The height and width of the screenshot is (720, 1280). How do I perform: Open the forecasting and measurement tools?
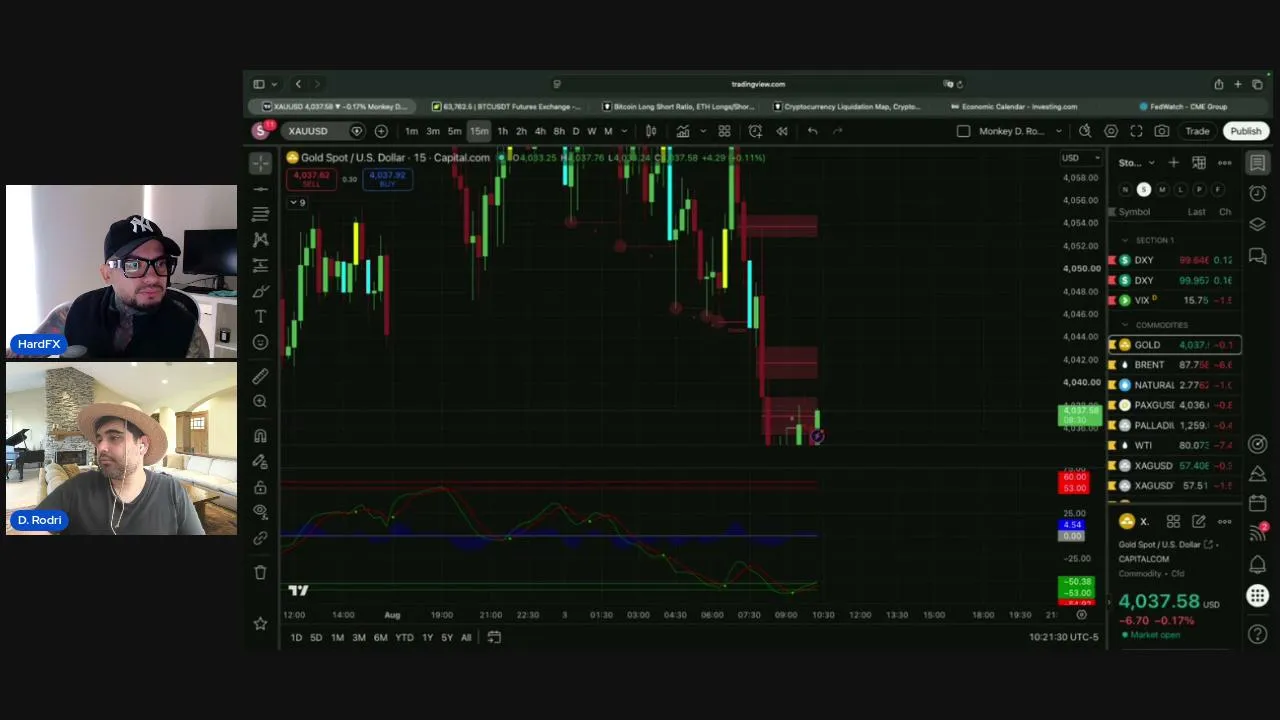[x=261, y=265]
